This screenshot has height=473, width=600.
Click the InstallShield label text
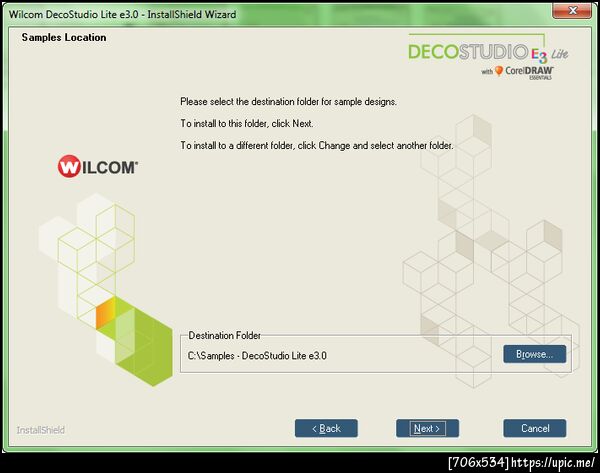[x=41, y=430]
